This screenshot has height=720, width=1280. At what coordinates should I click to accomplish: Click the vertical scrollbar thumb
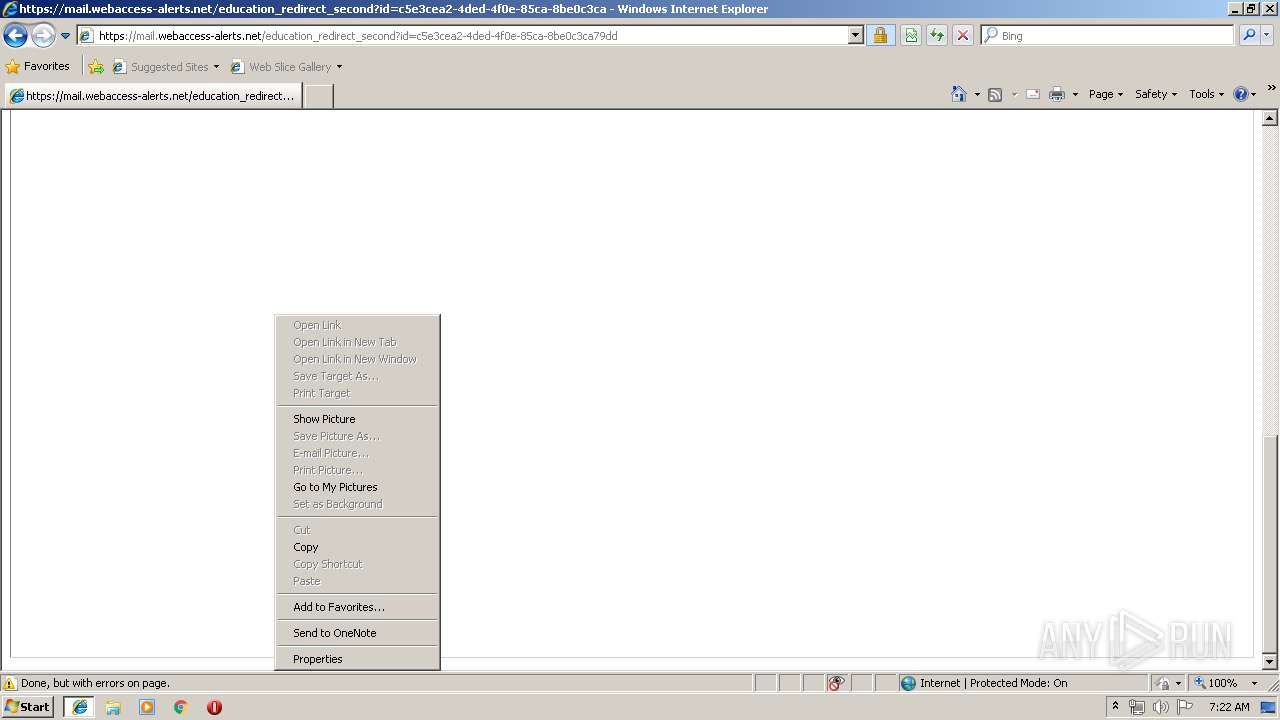tap(1270, 544)
